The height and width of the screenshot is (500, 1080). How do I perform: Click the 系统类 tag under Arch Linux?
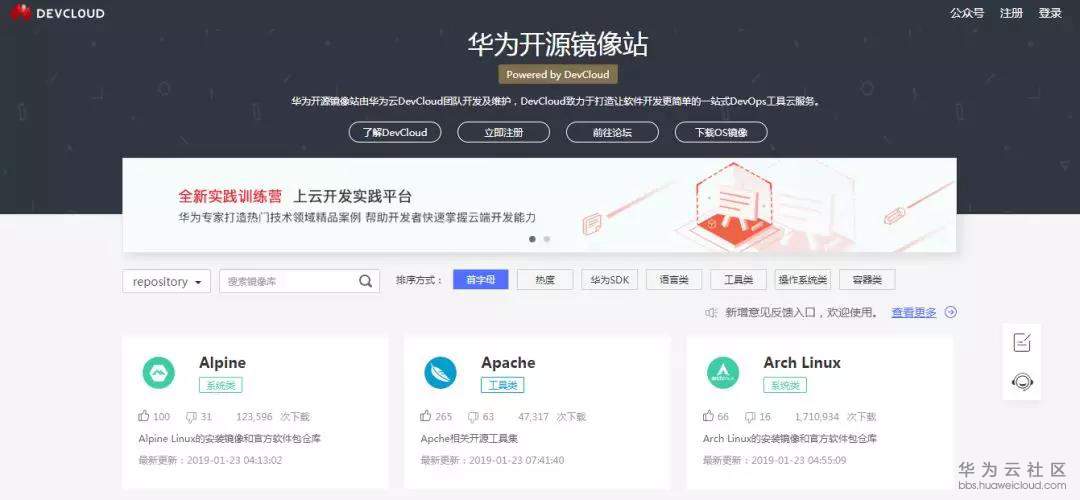[x=785, y=385]
